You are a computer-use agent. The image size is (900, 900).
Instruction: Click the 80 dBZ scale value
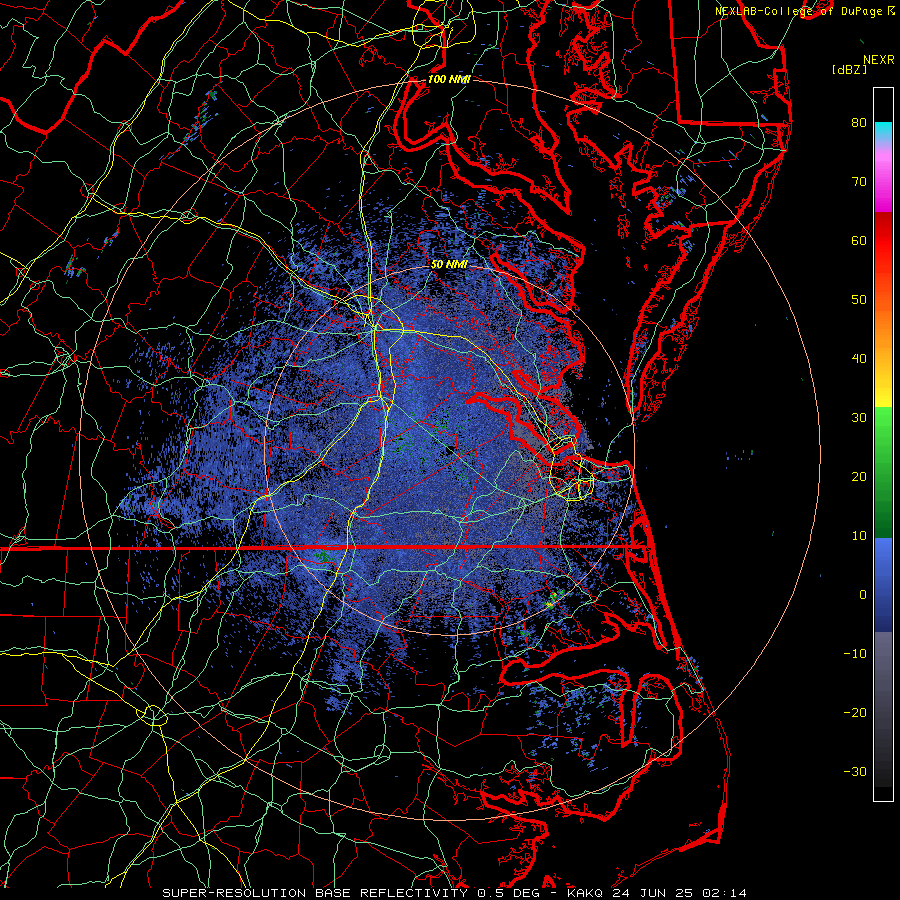pos(859,122)
